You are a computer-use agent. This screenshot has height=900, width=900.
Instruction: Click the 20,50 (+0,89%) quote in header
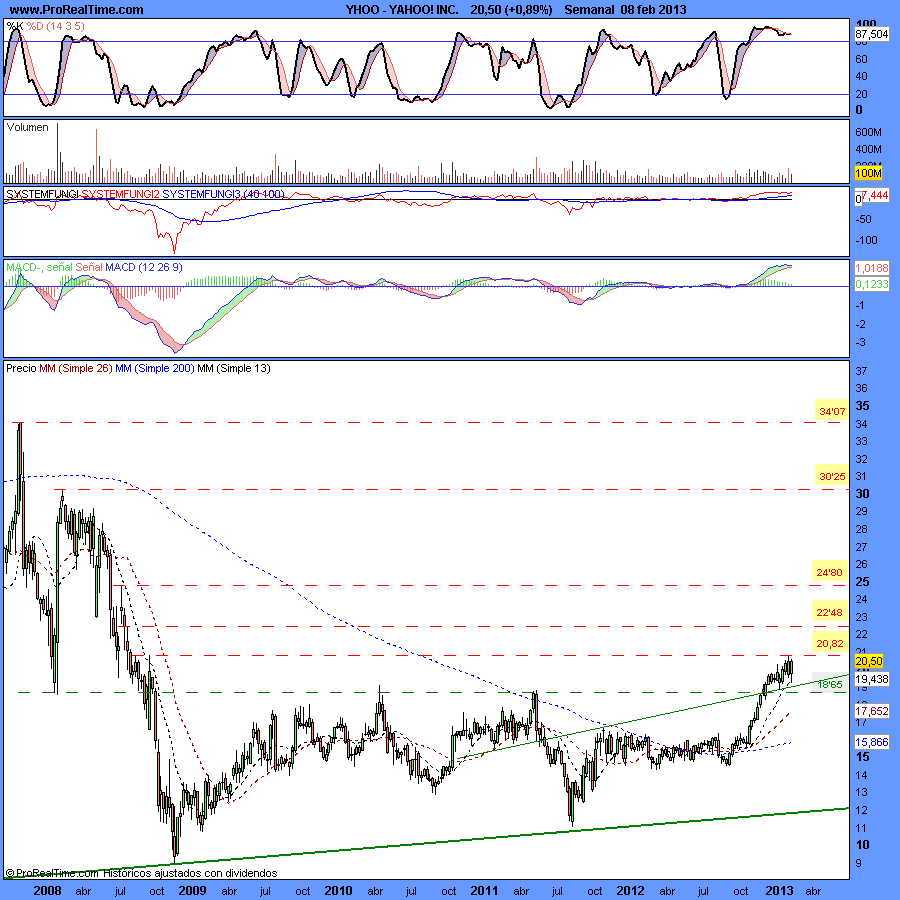(x=511, y=10)
